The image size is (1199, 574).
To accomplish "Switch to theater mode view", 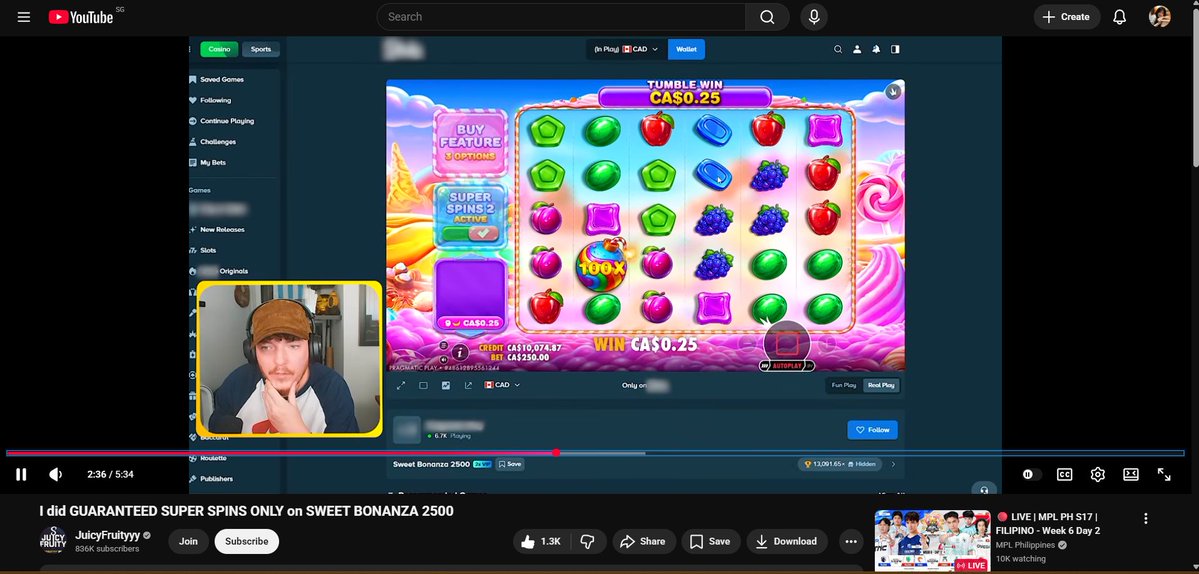I will (1131, 475).
